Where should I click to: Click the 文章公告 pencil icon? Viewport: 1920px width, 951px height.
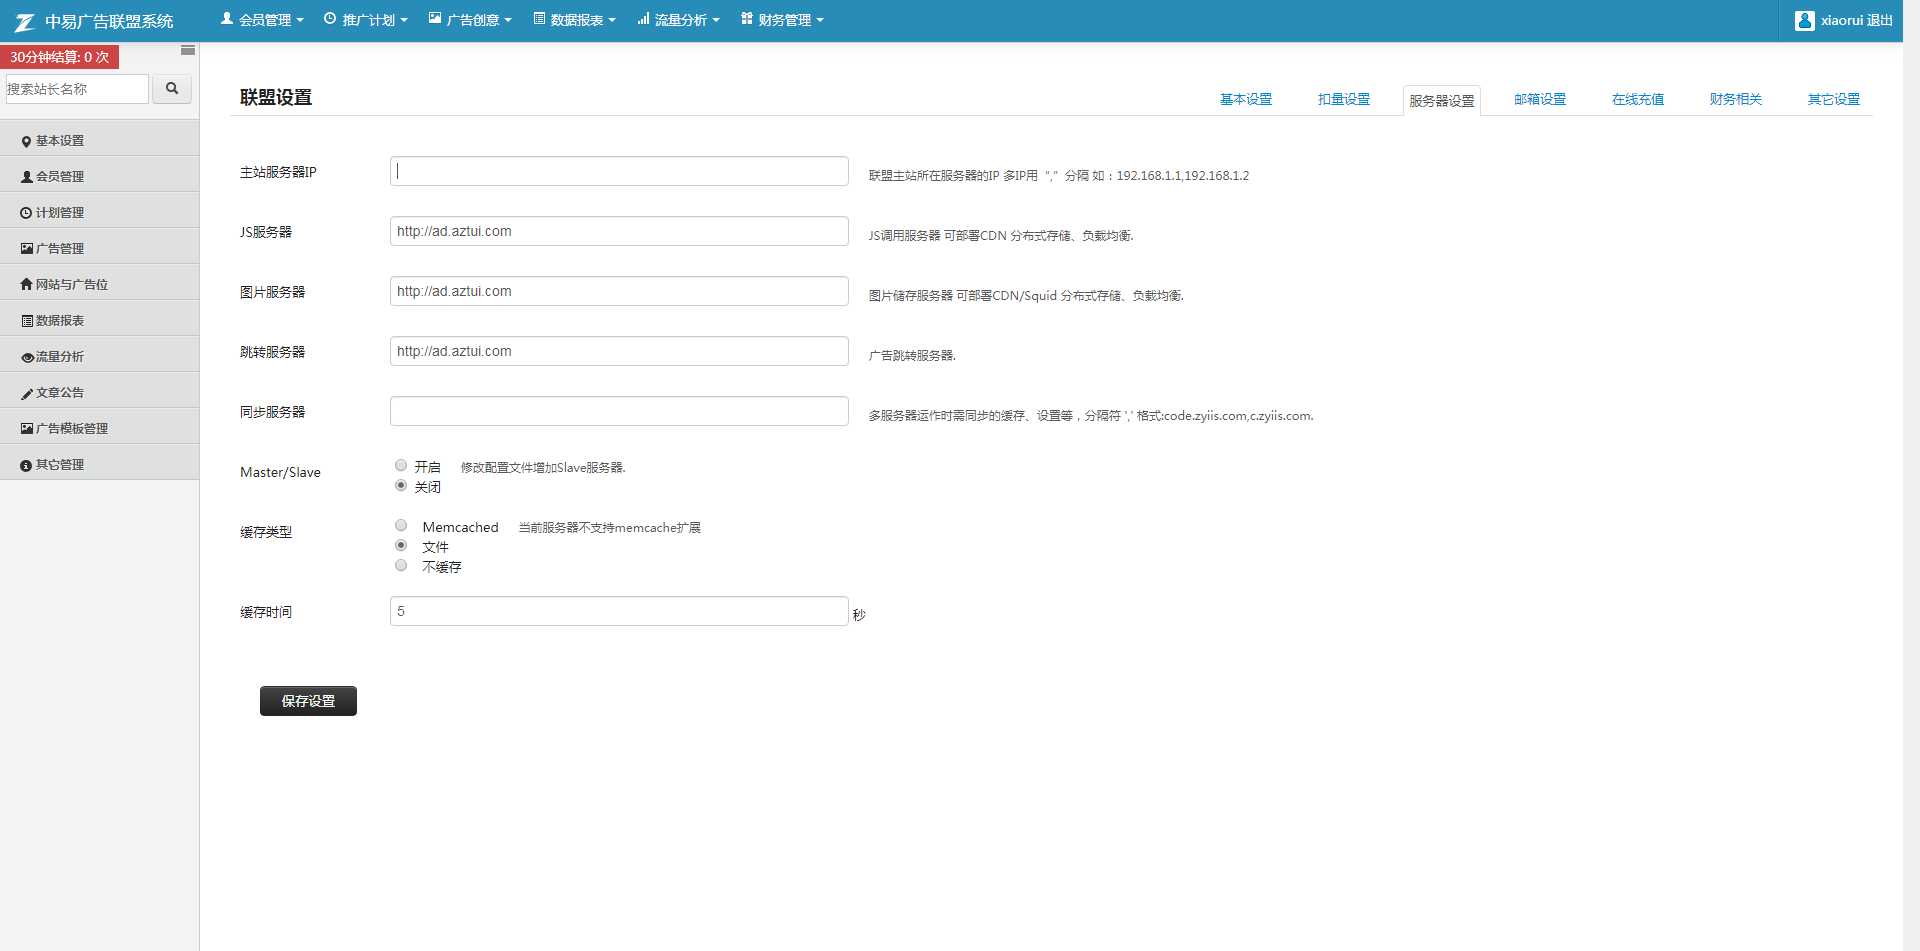point(26,392)
